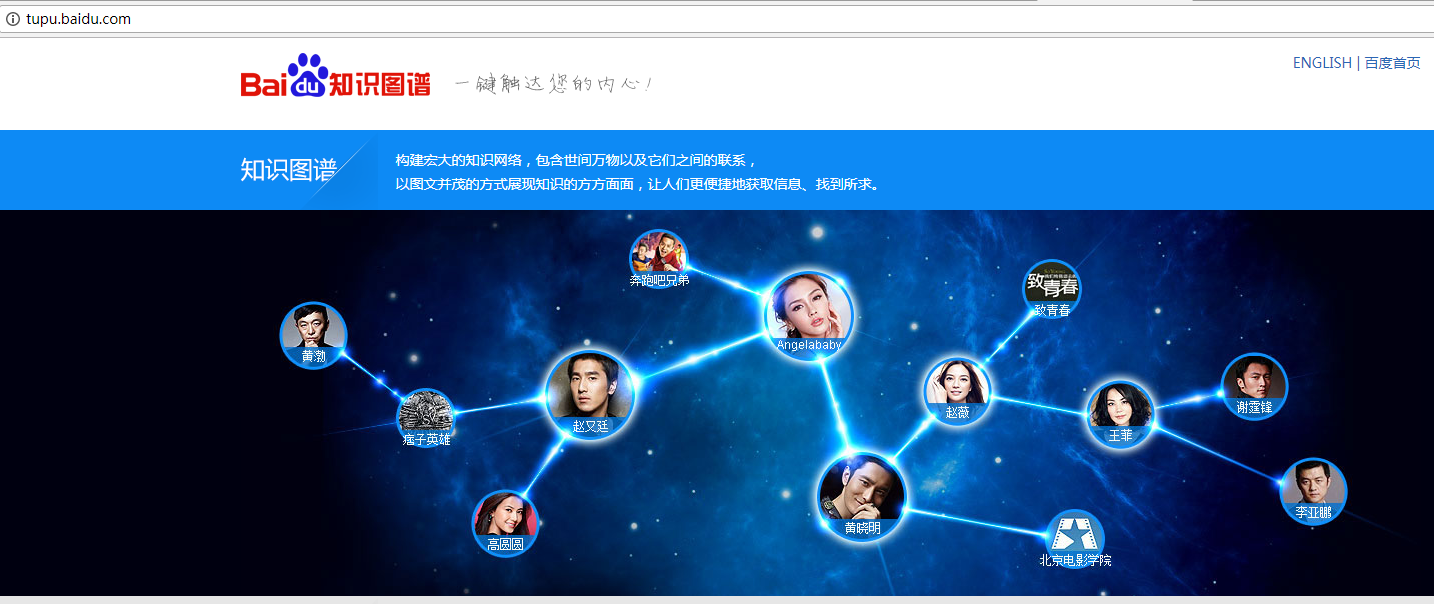Click the line starting 以图文并茂的方式
Viewport: 1434px width, 604px height.
[639, 184]
